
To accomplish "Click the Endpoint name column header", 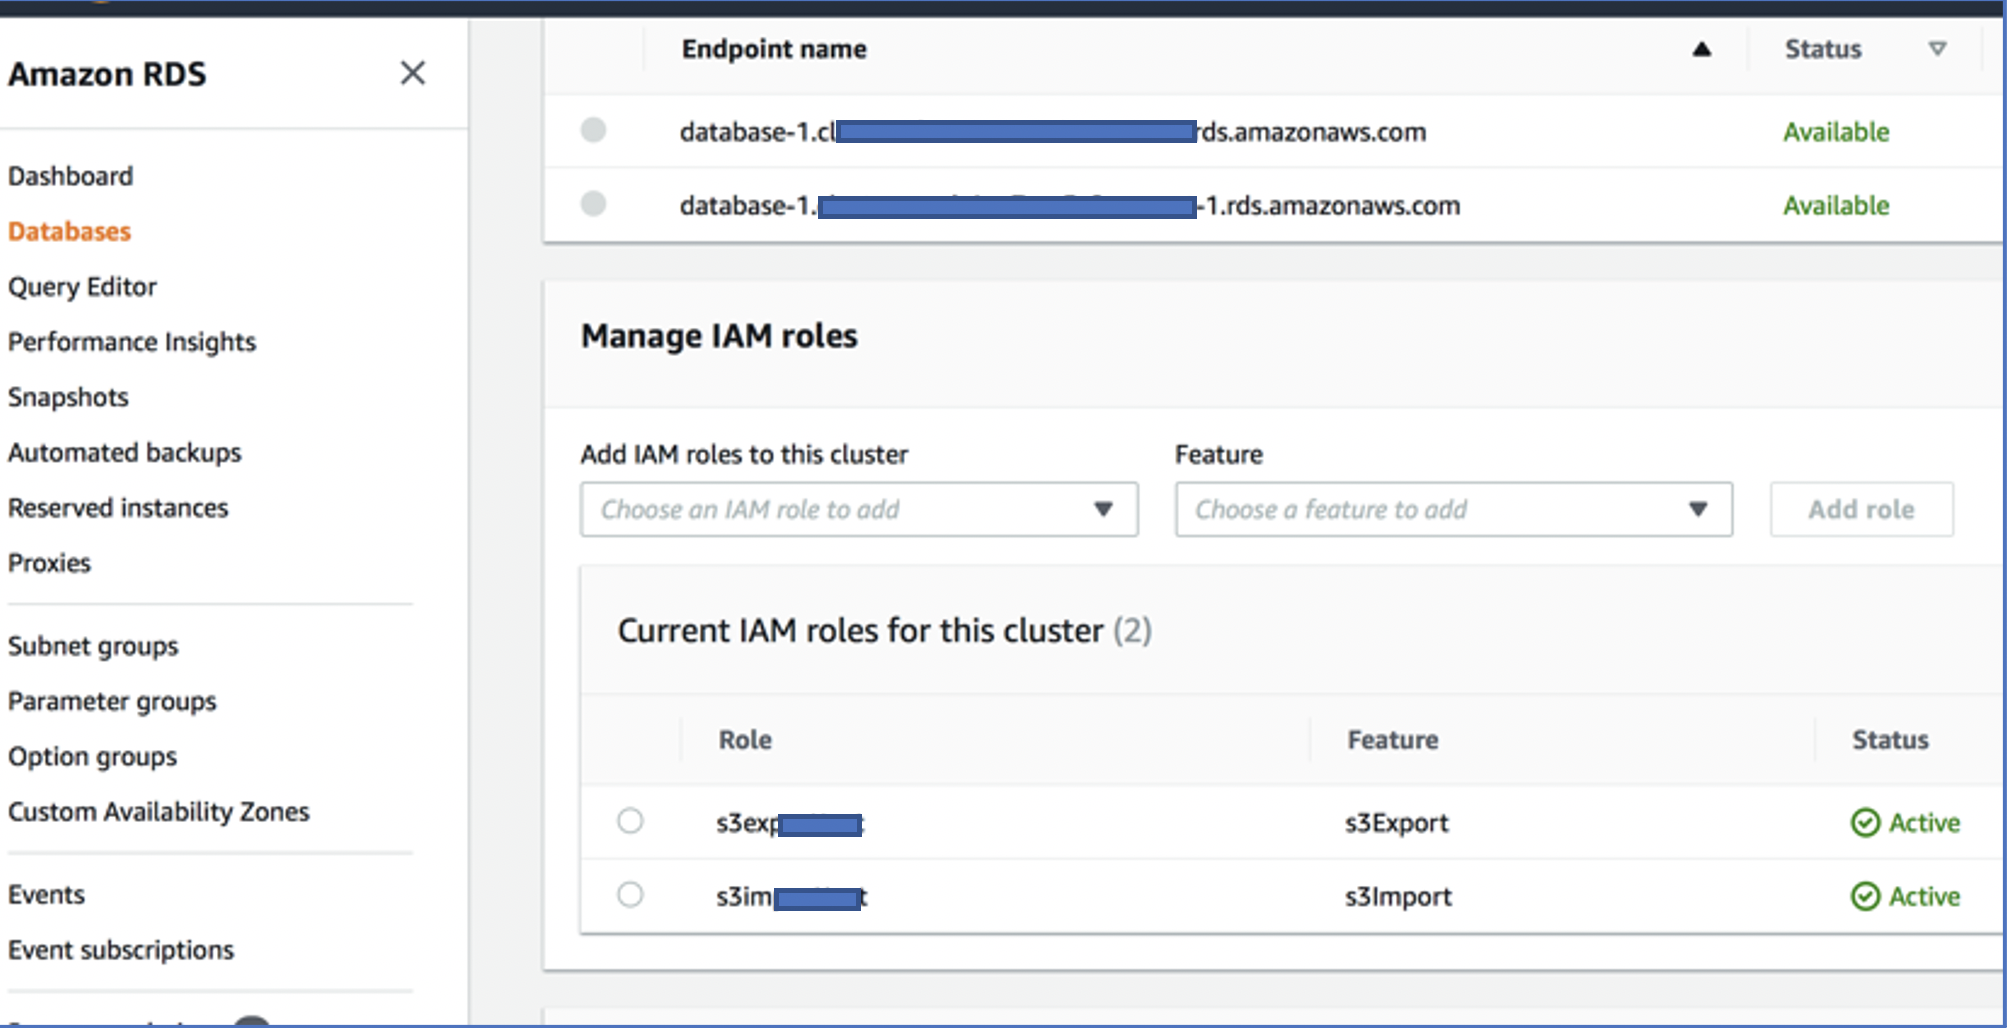I will click(774, 49).
